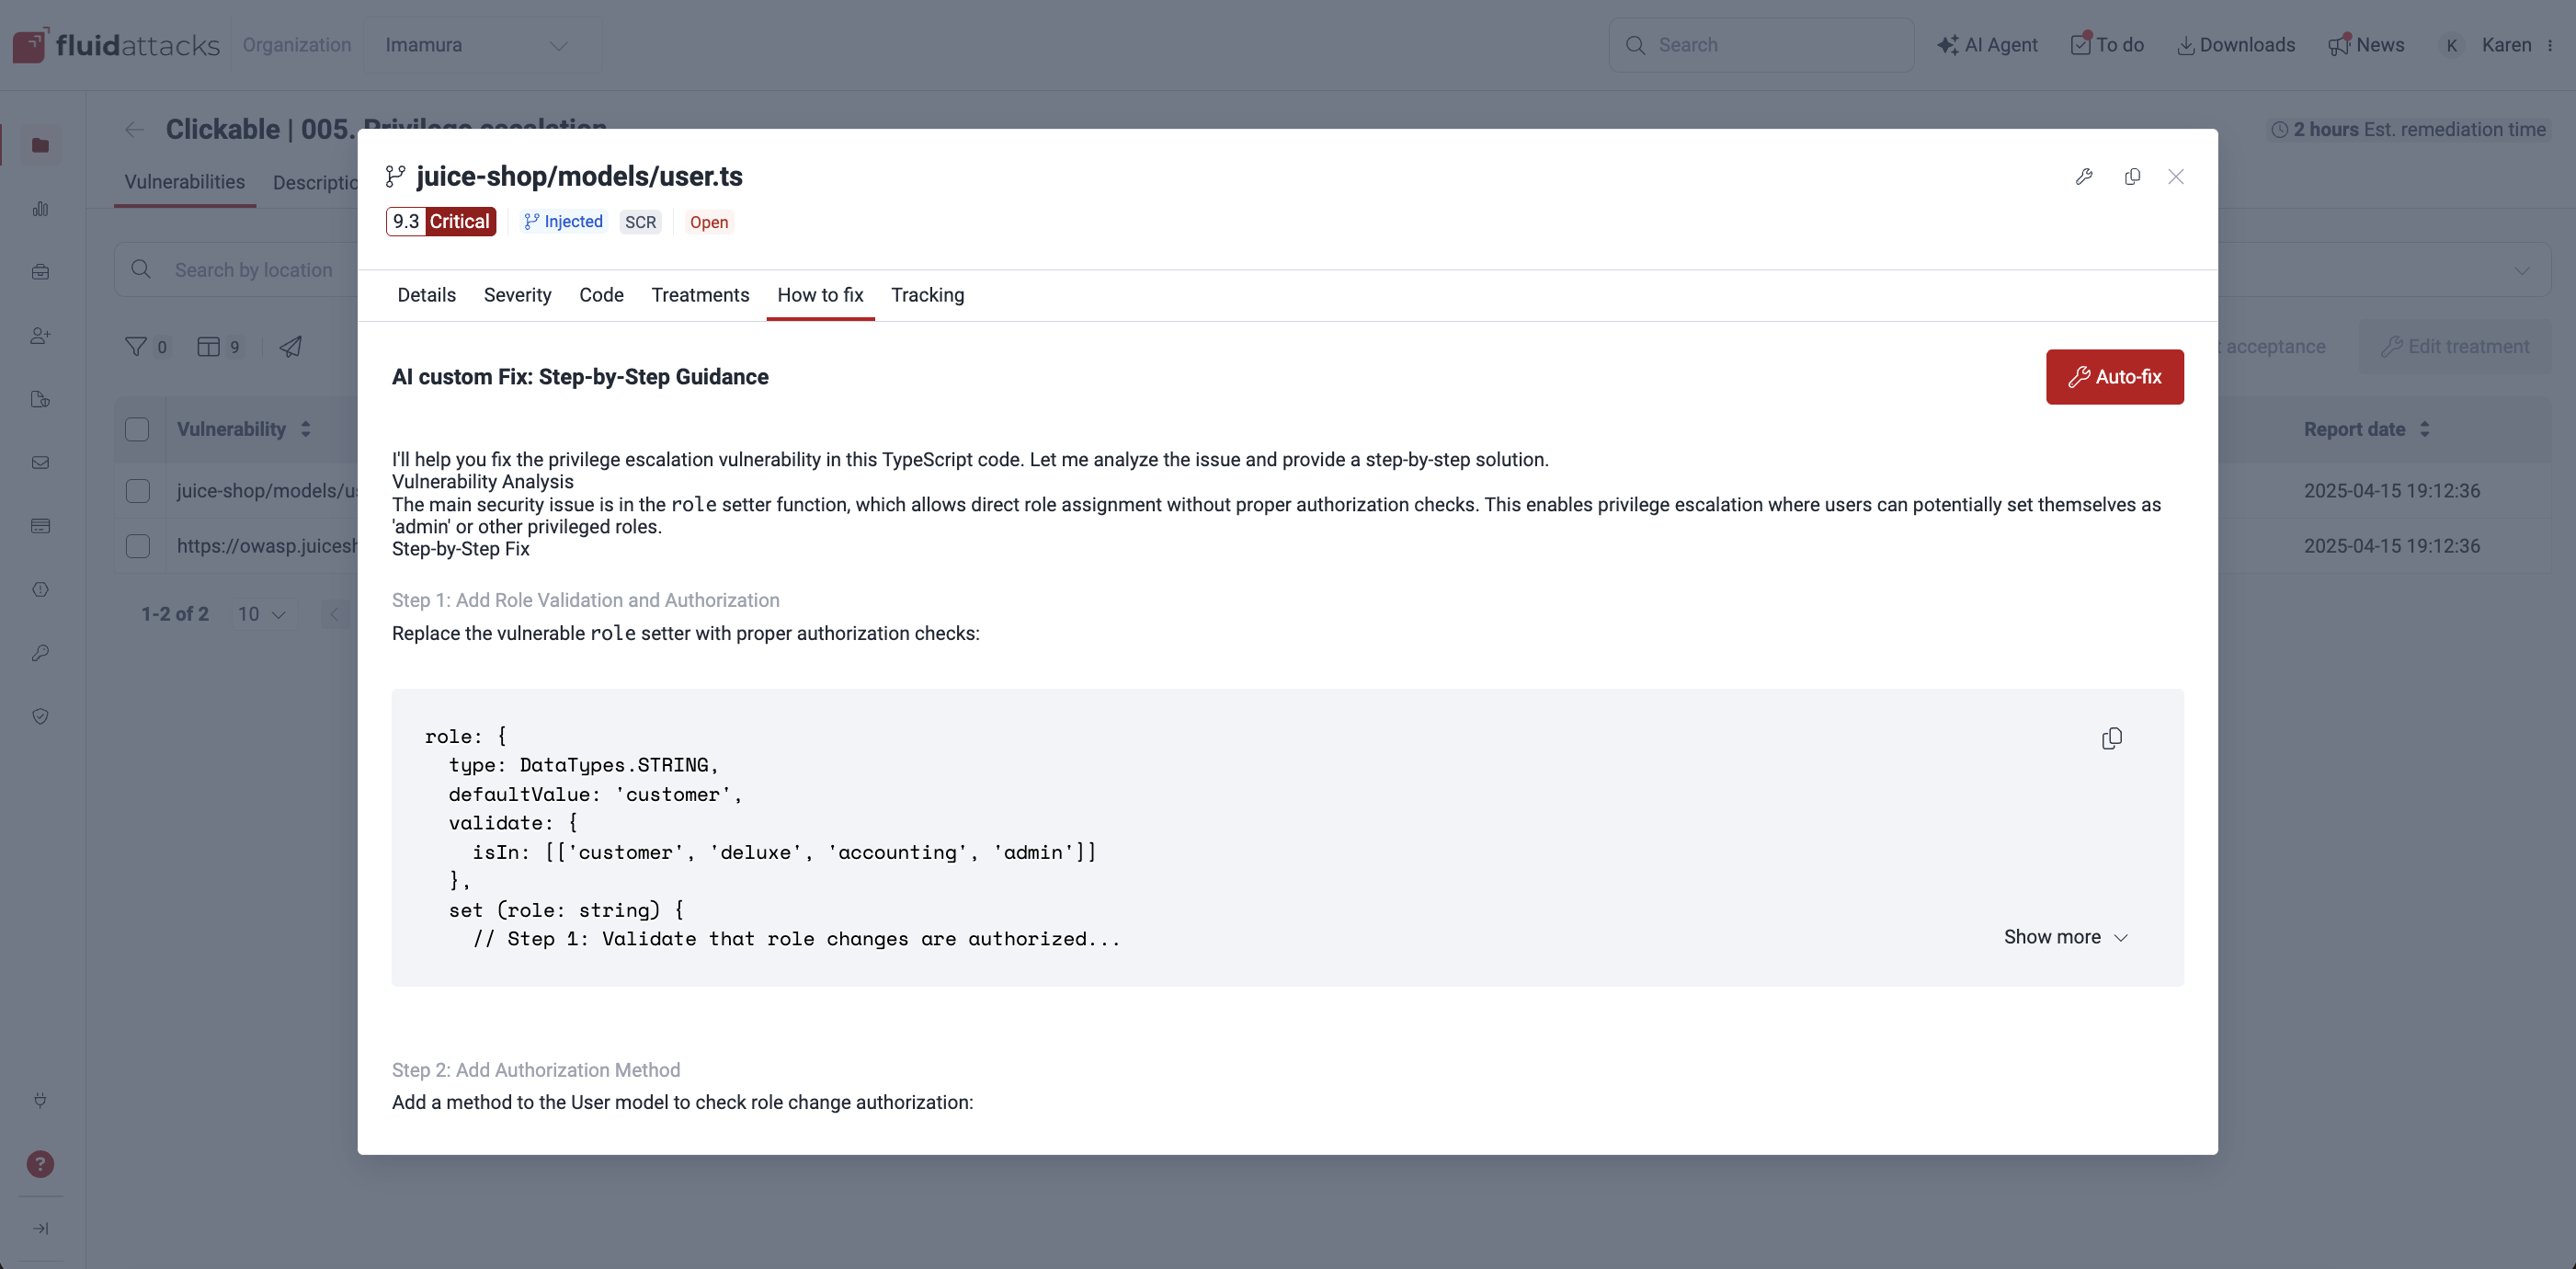Select the add member icon in sidebar

click(x=40, y=336)
